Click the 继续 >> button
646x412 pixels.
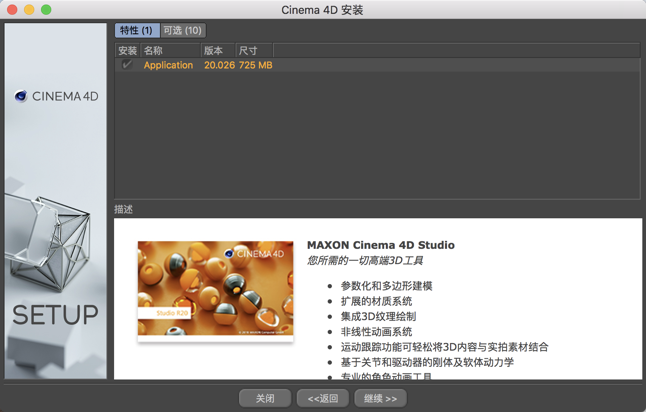(x=381, y=398)
